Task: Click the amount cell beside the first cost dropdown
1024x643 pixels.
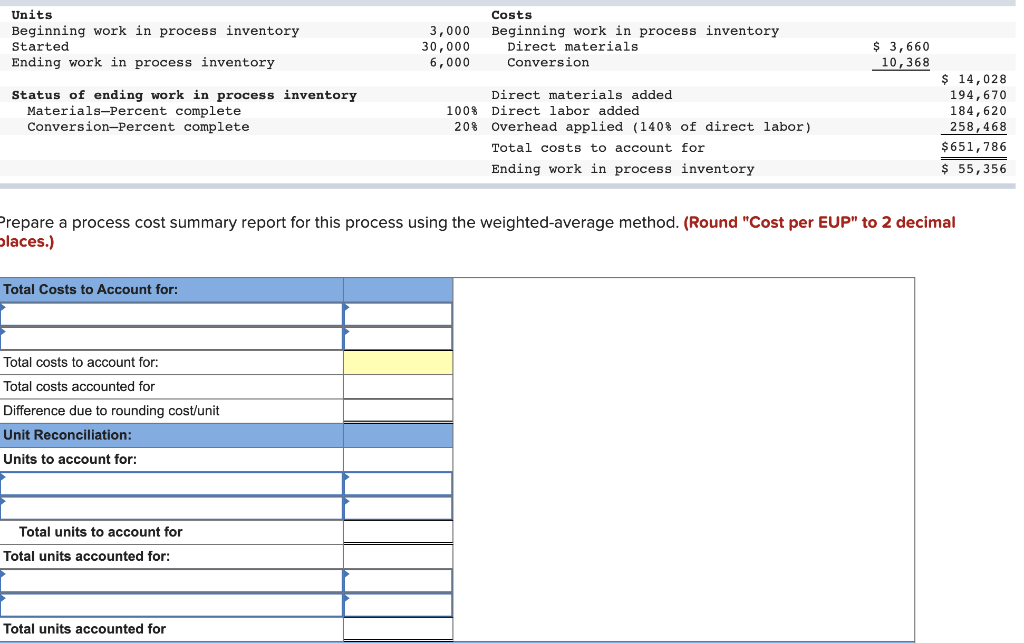Action: [x=398, y=313]
